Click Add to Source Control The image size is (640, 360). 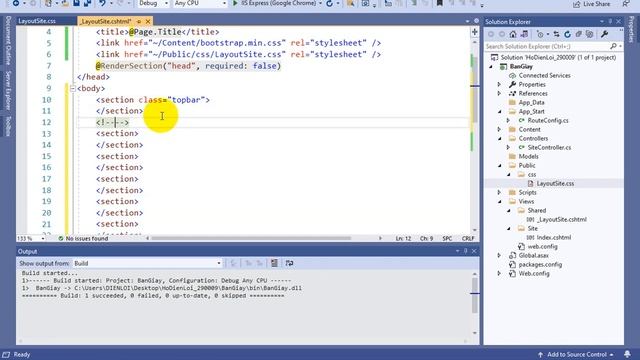click(x=576, y=354)
